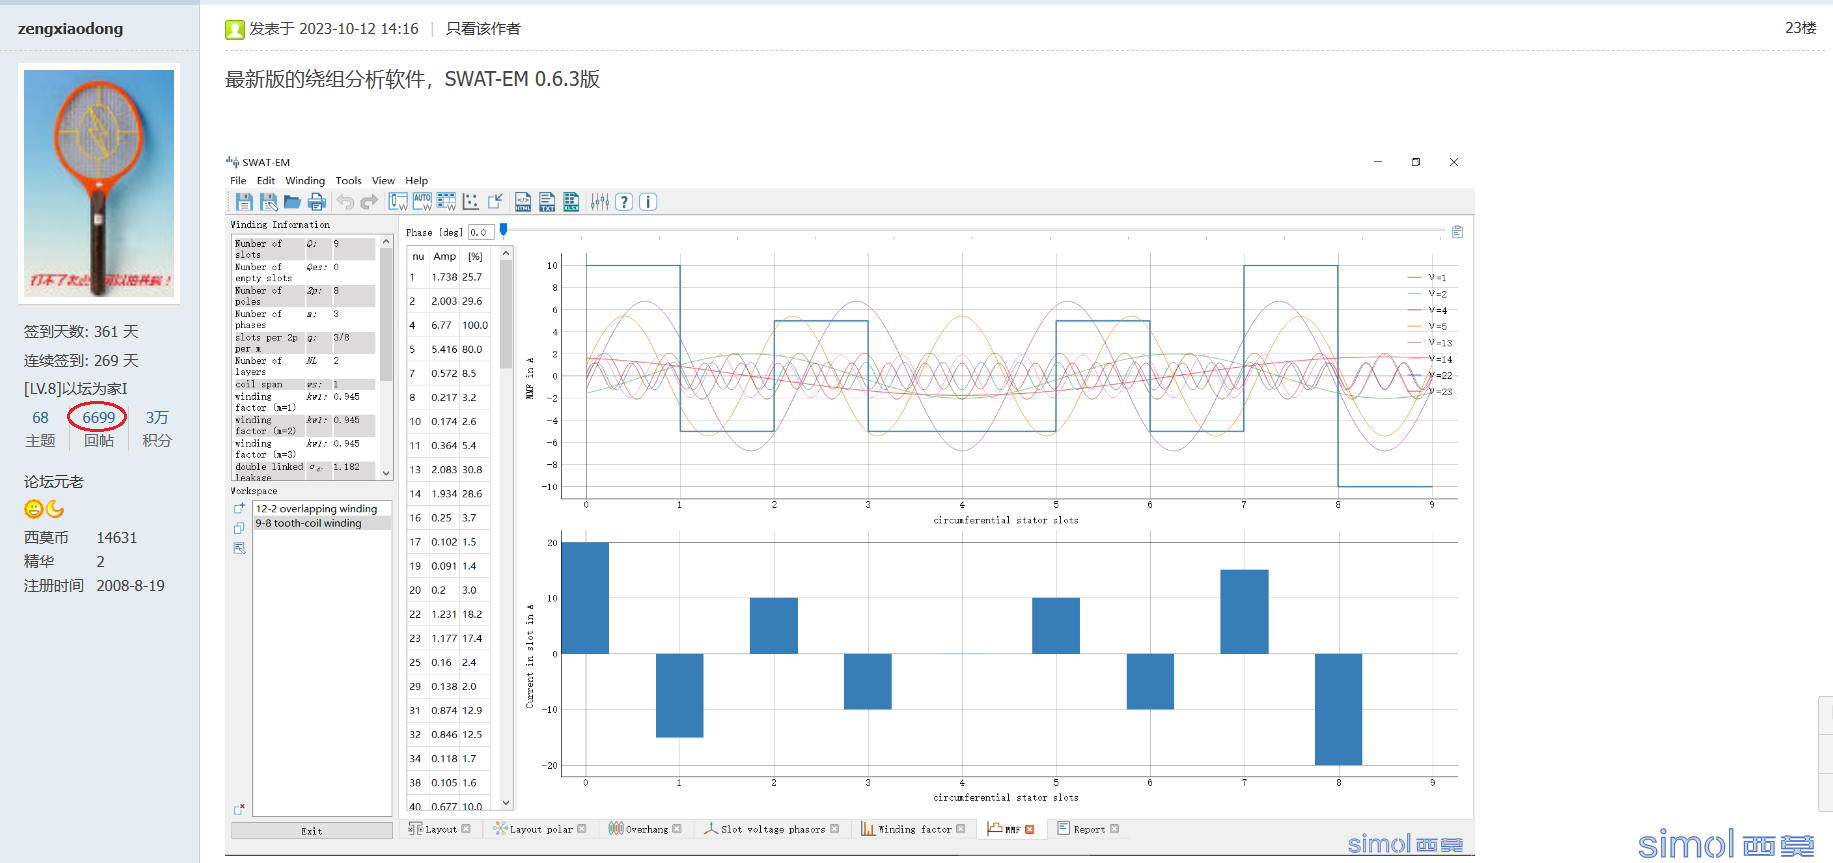
Task: Click the 6699 replies count link
Action: click(x=99, y=418)
